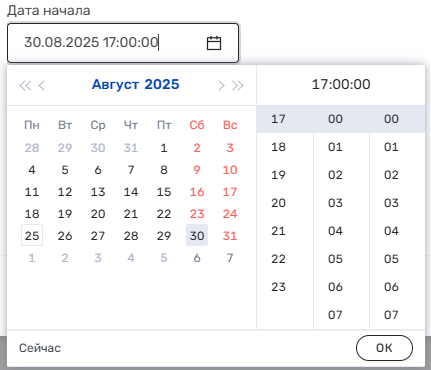This screenshot has height=370, width=431.
Task: Open year selector by clicking 2025
Action: pos(162,84)
